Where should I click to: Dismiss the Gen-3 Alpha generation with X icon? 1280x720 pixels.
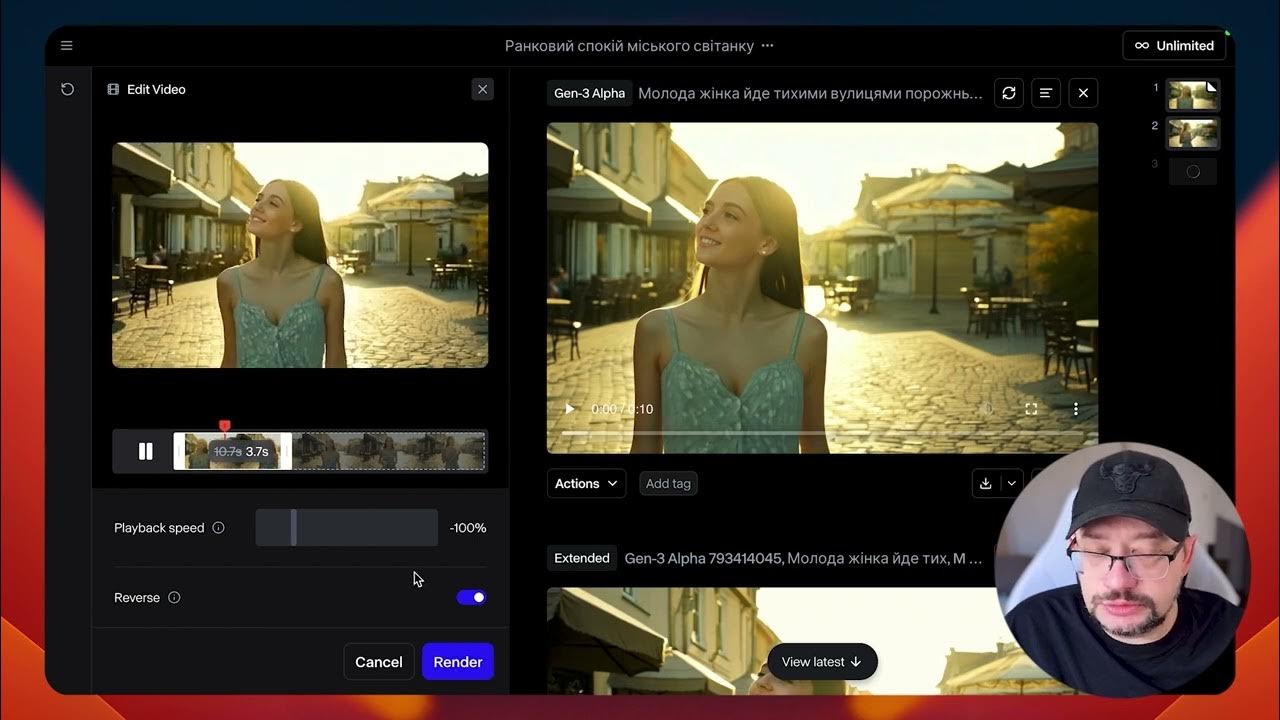click(x=1083, y=93)
